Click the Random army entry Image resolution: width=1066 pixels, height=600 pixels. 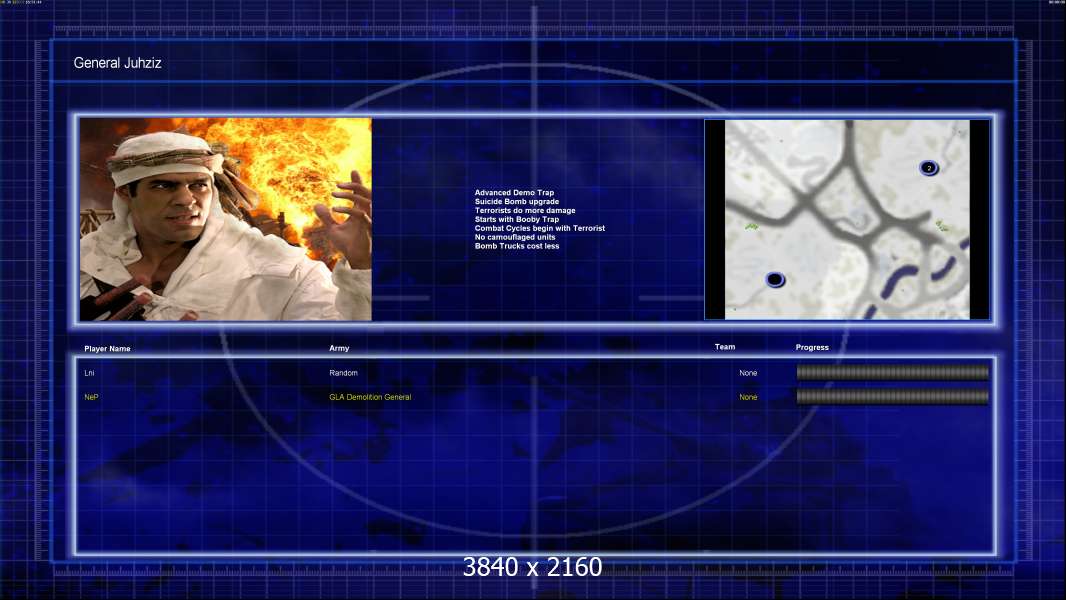(343, 373)
